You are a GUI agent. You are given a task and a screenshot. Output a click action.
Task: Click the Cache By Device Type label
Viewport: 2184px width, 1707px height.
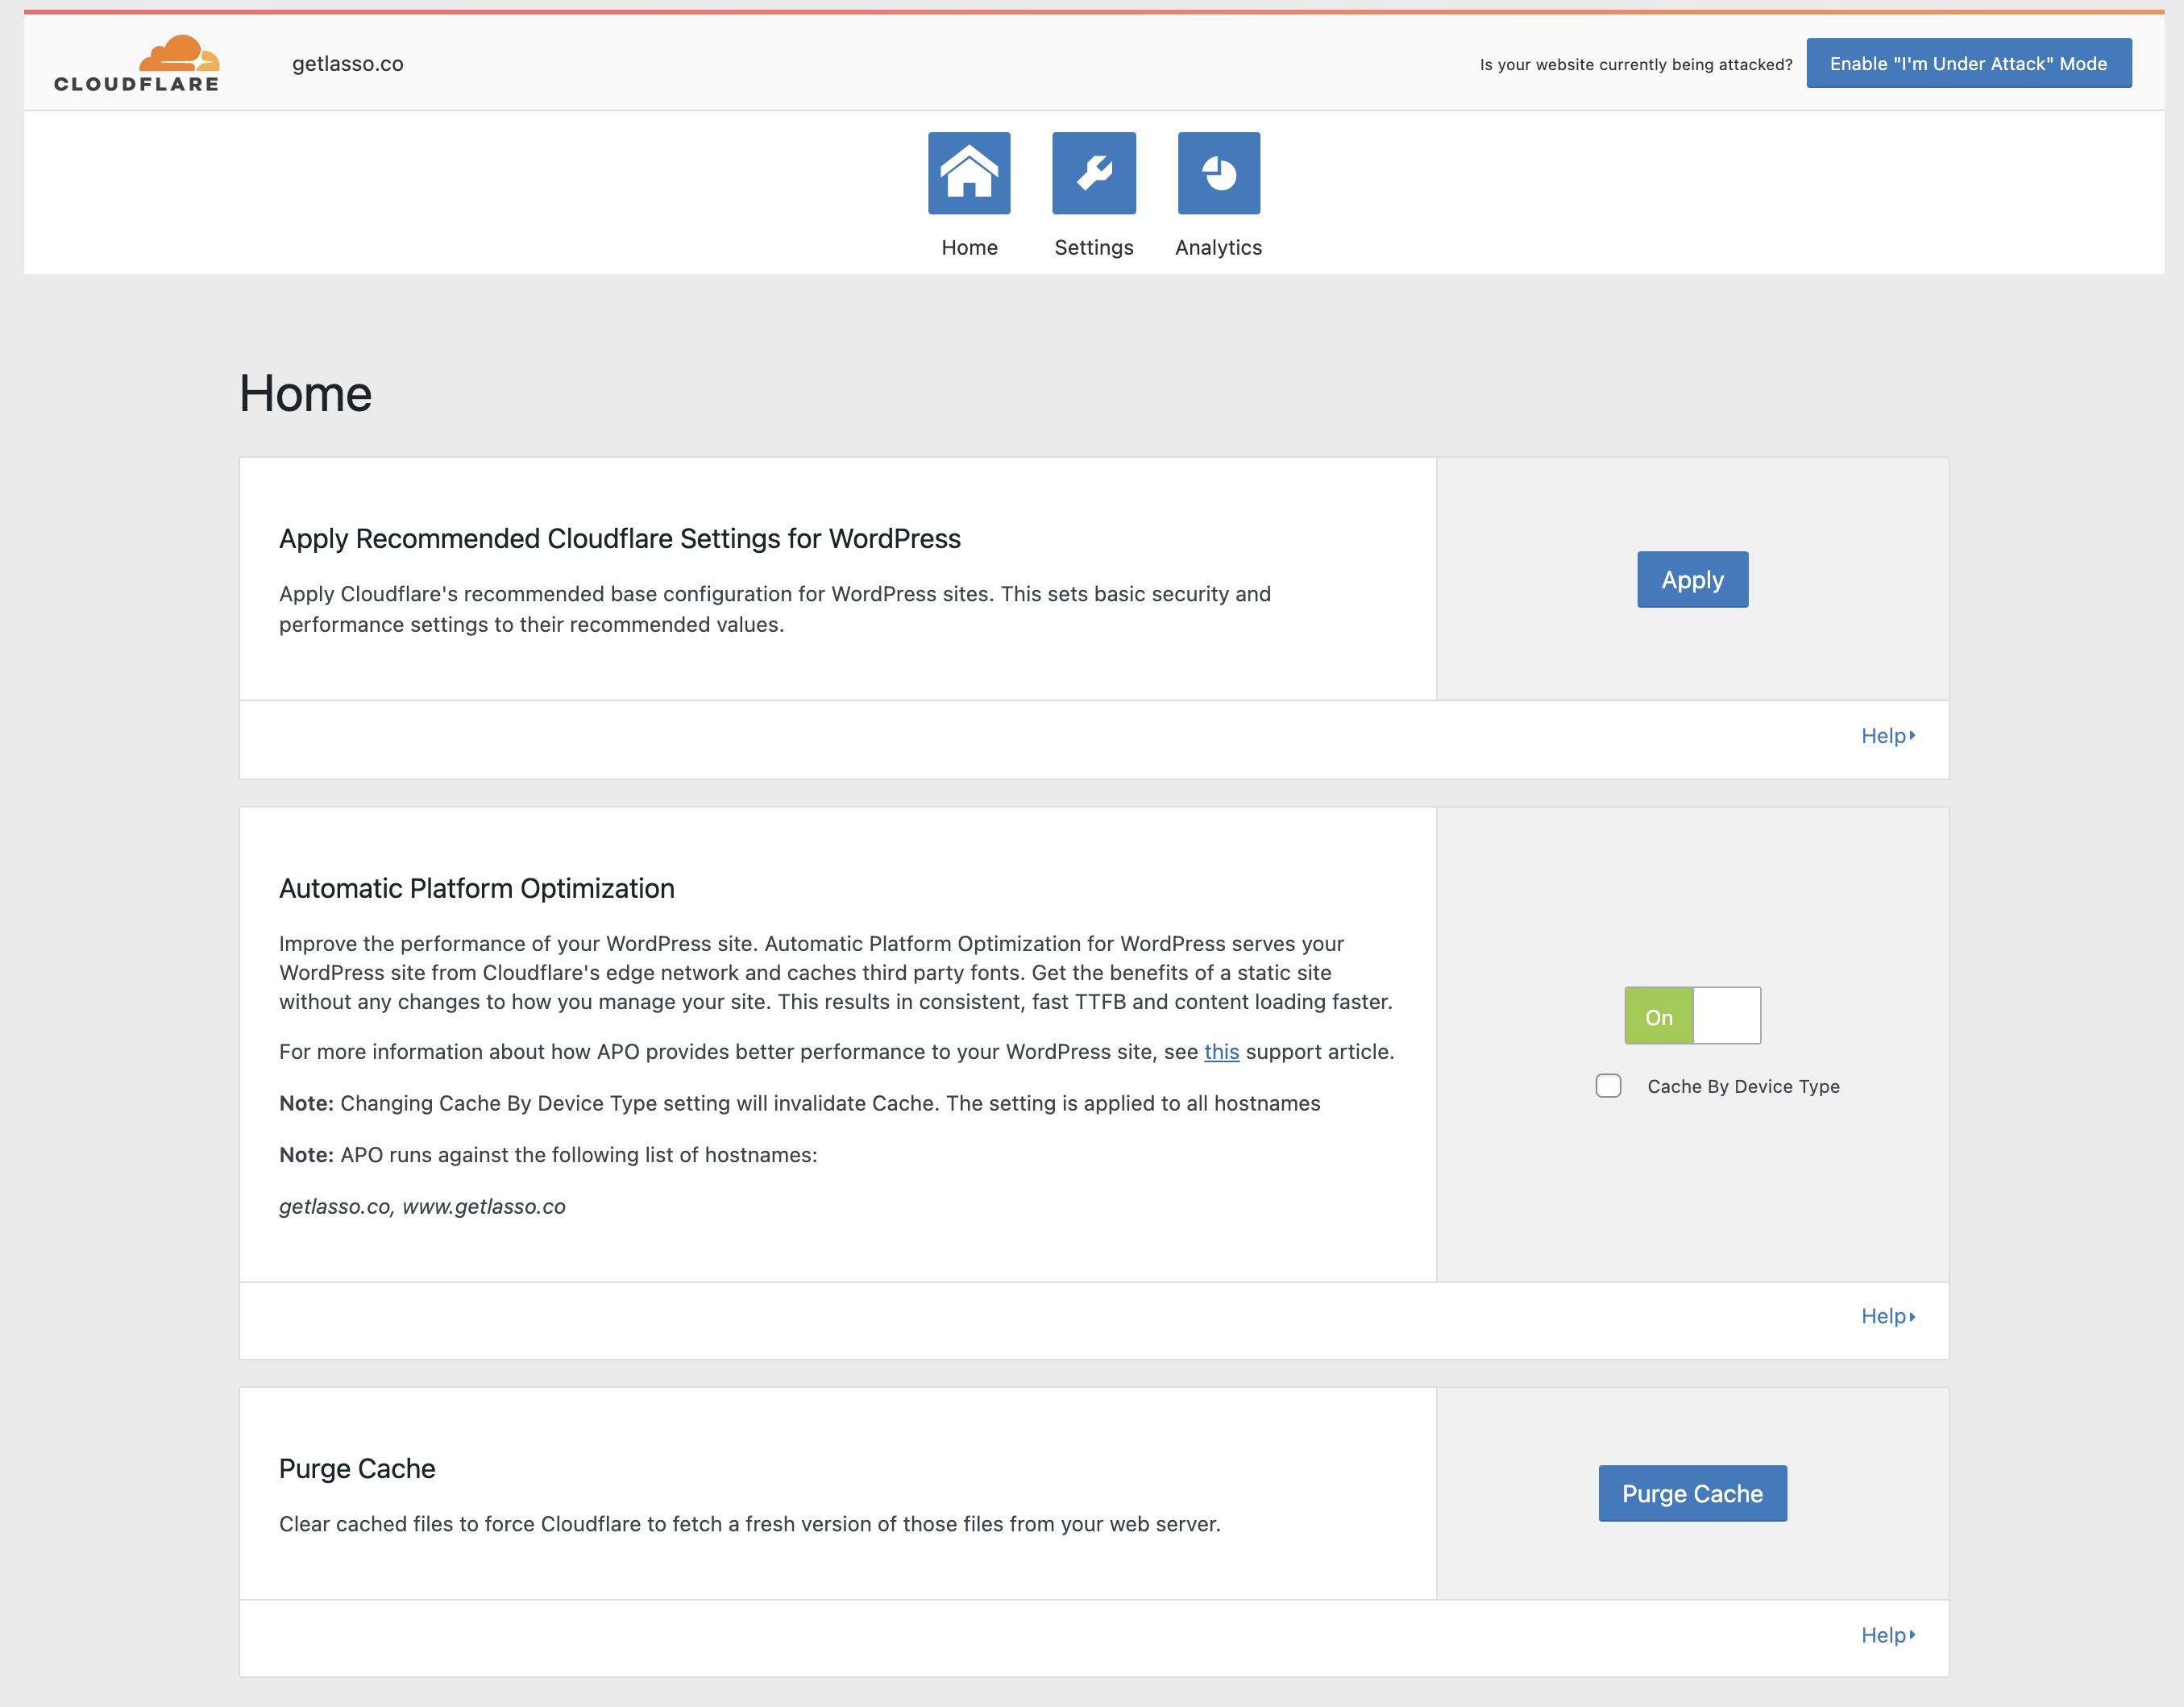(1743, 1087)
